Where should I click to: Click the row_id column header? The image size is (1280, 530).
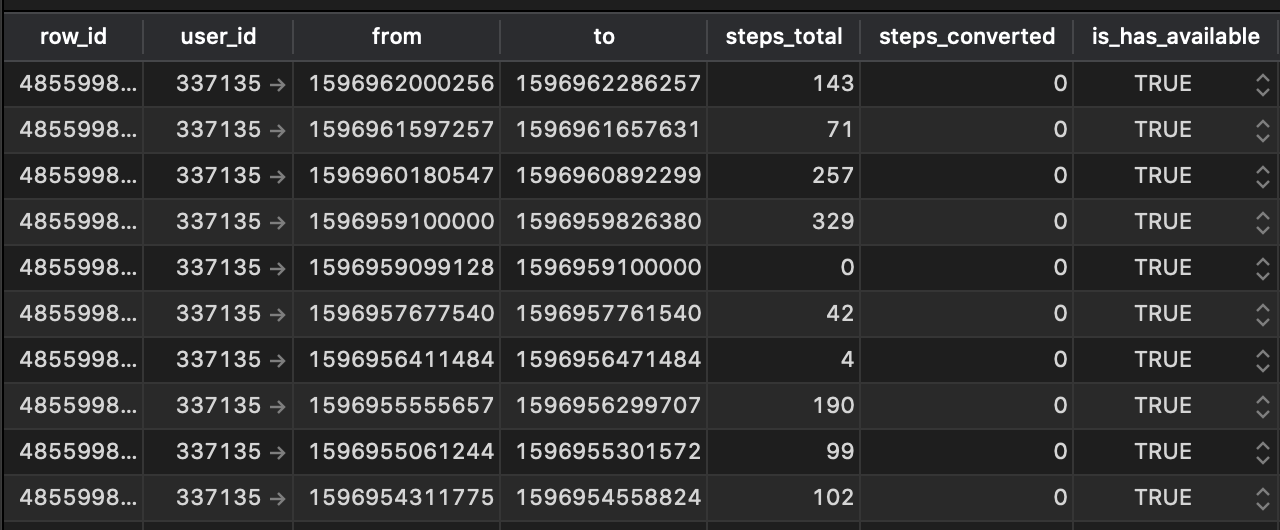(73, 37)
